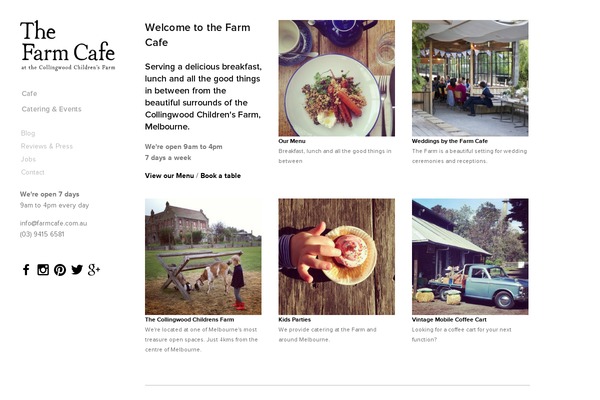
Task: Open the Twitter bird icon
Action: pyautogui.click(x=77, y=269)
